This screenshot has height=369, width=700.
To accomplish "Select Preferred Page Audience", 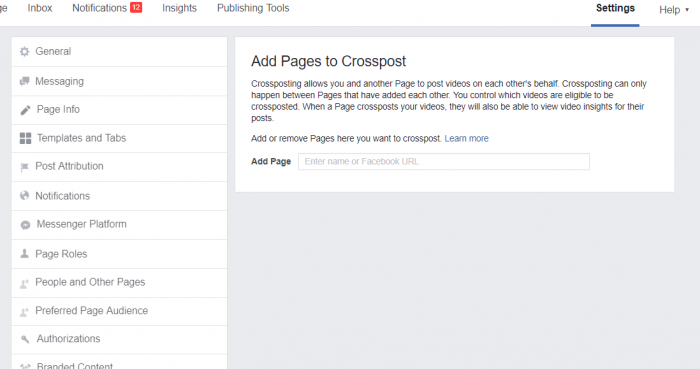I will pyautogui.click(x=119, y=311).
